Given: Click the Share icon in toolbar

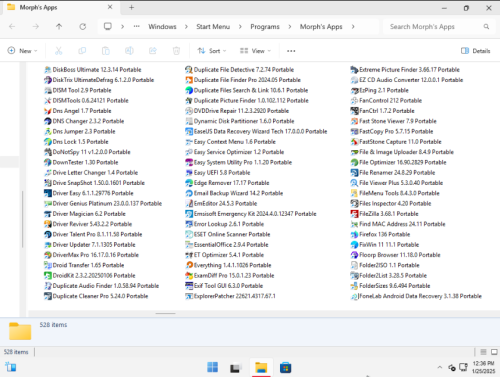Looking at the screenshot, I should [x=153, y=51].
